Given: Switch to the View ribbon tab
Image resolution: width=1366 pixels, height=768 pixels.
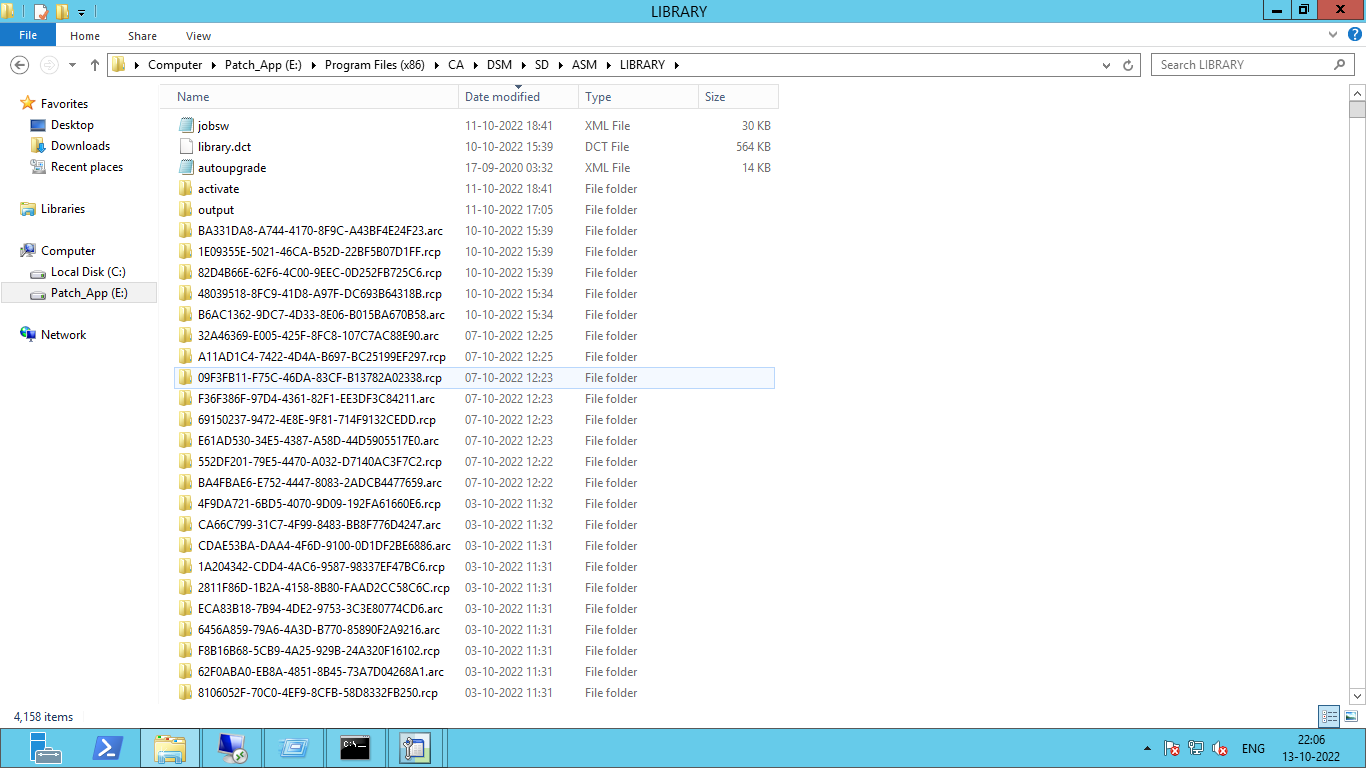Looking at the screenshot, I should (x=197, y=35).
